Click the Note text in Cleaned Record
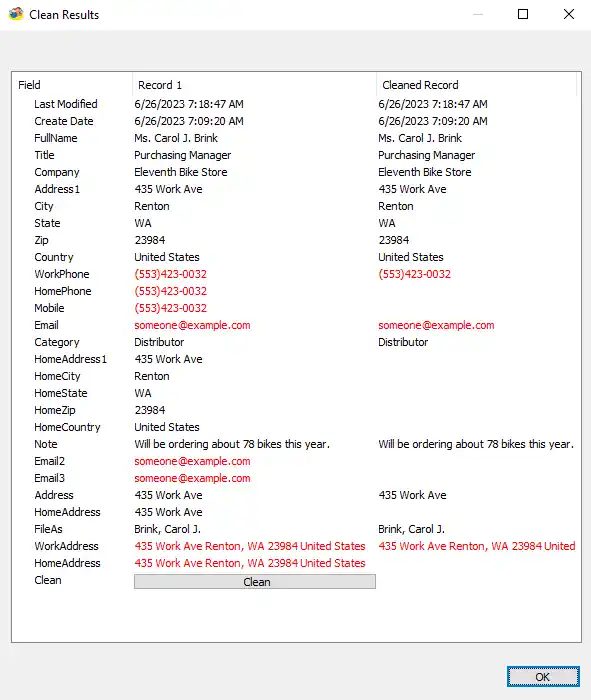Viewport: 591px width, 700px height. 476,444
